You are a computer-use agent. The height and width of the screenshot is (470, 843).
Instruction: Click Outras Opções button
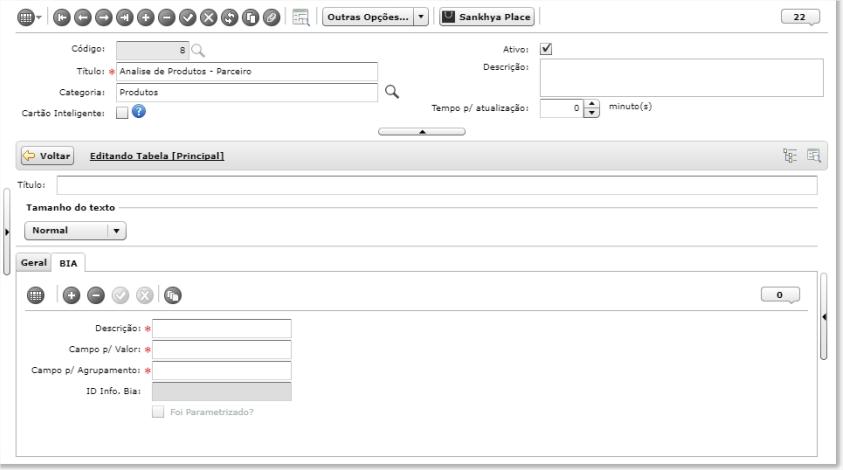point(368,17)
